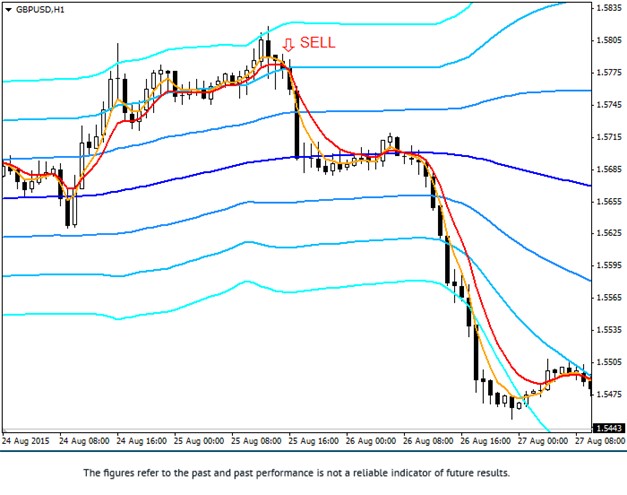Select price axis label 1.5655
Viewport: 627px width, 495px height.
tap(609, 202)
